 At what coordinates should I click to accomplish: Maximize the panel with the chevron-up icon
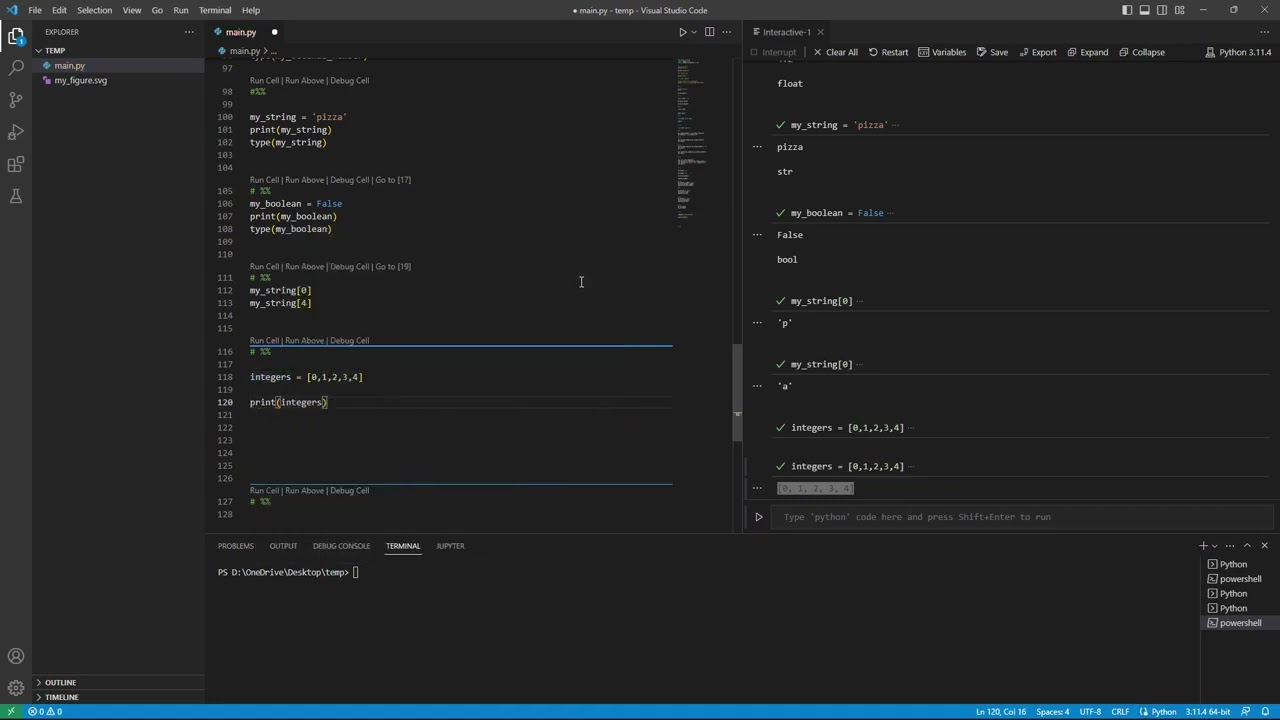(1247, 546)
